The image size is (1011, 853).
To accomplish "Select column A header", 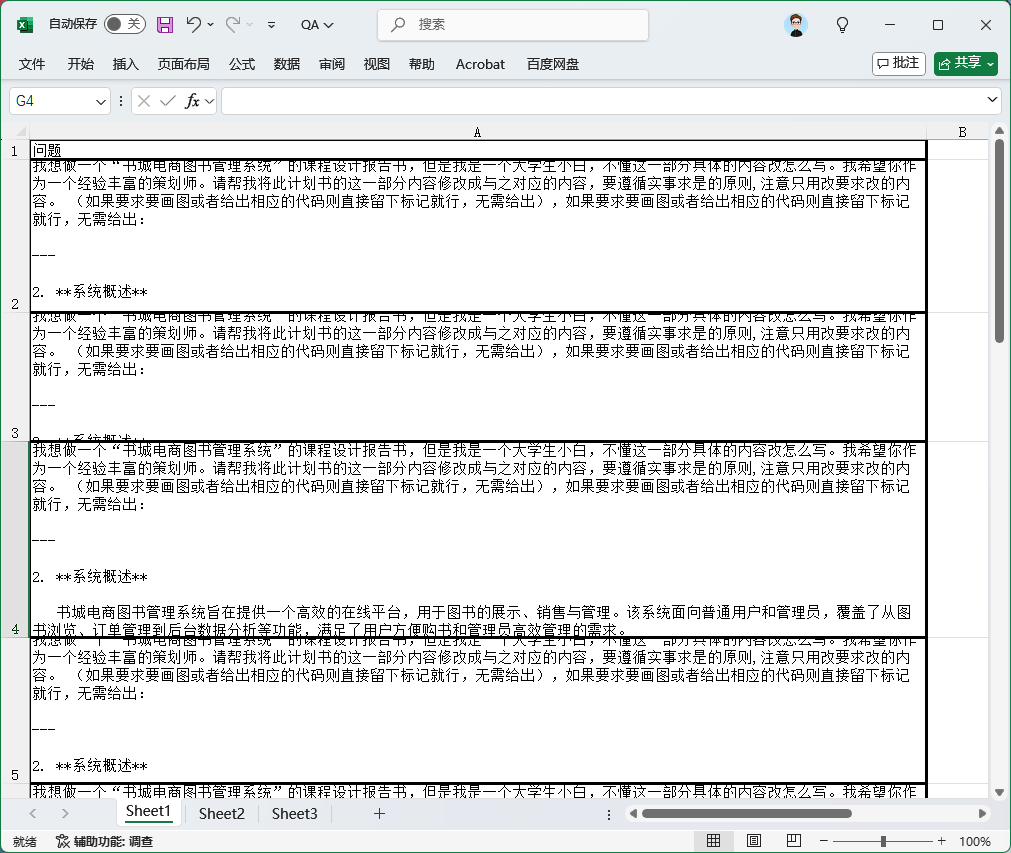I will click(x=478, y=132).
